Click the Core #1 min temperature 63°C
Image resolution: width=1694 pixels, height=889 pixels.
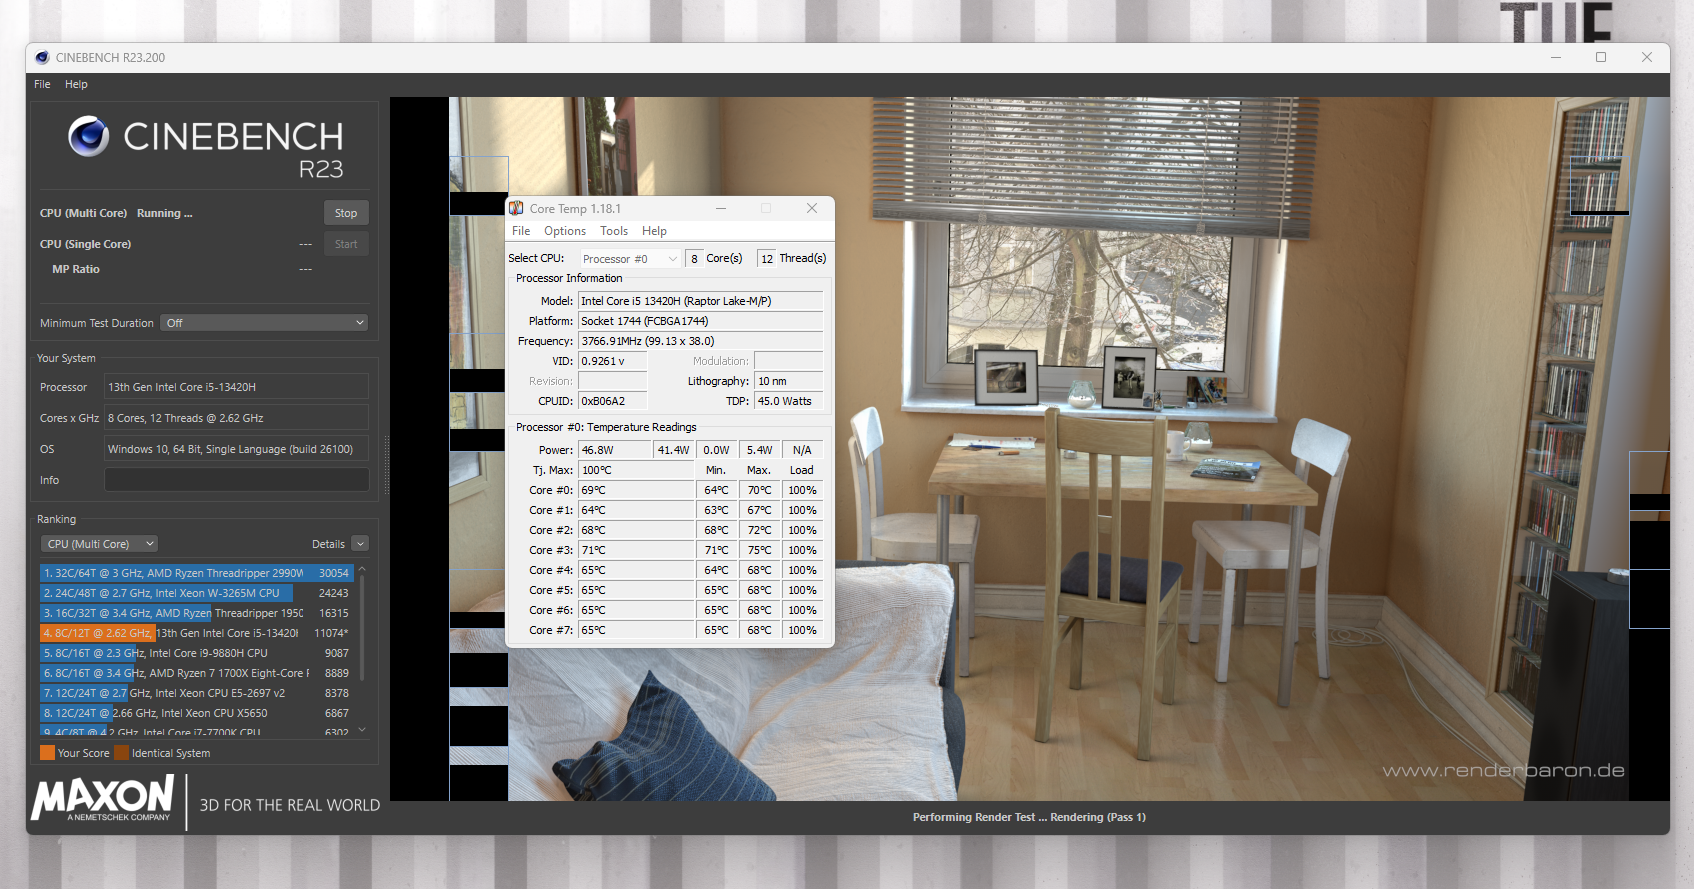coord(716,510)
